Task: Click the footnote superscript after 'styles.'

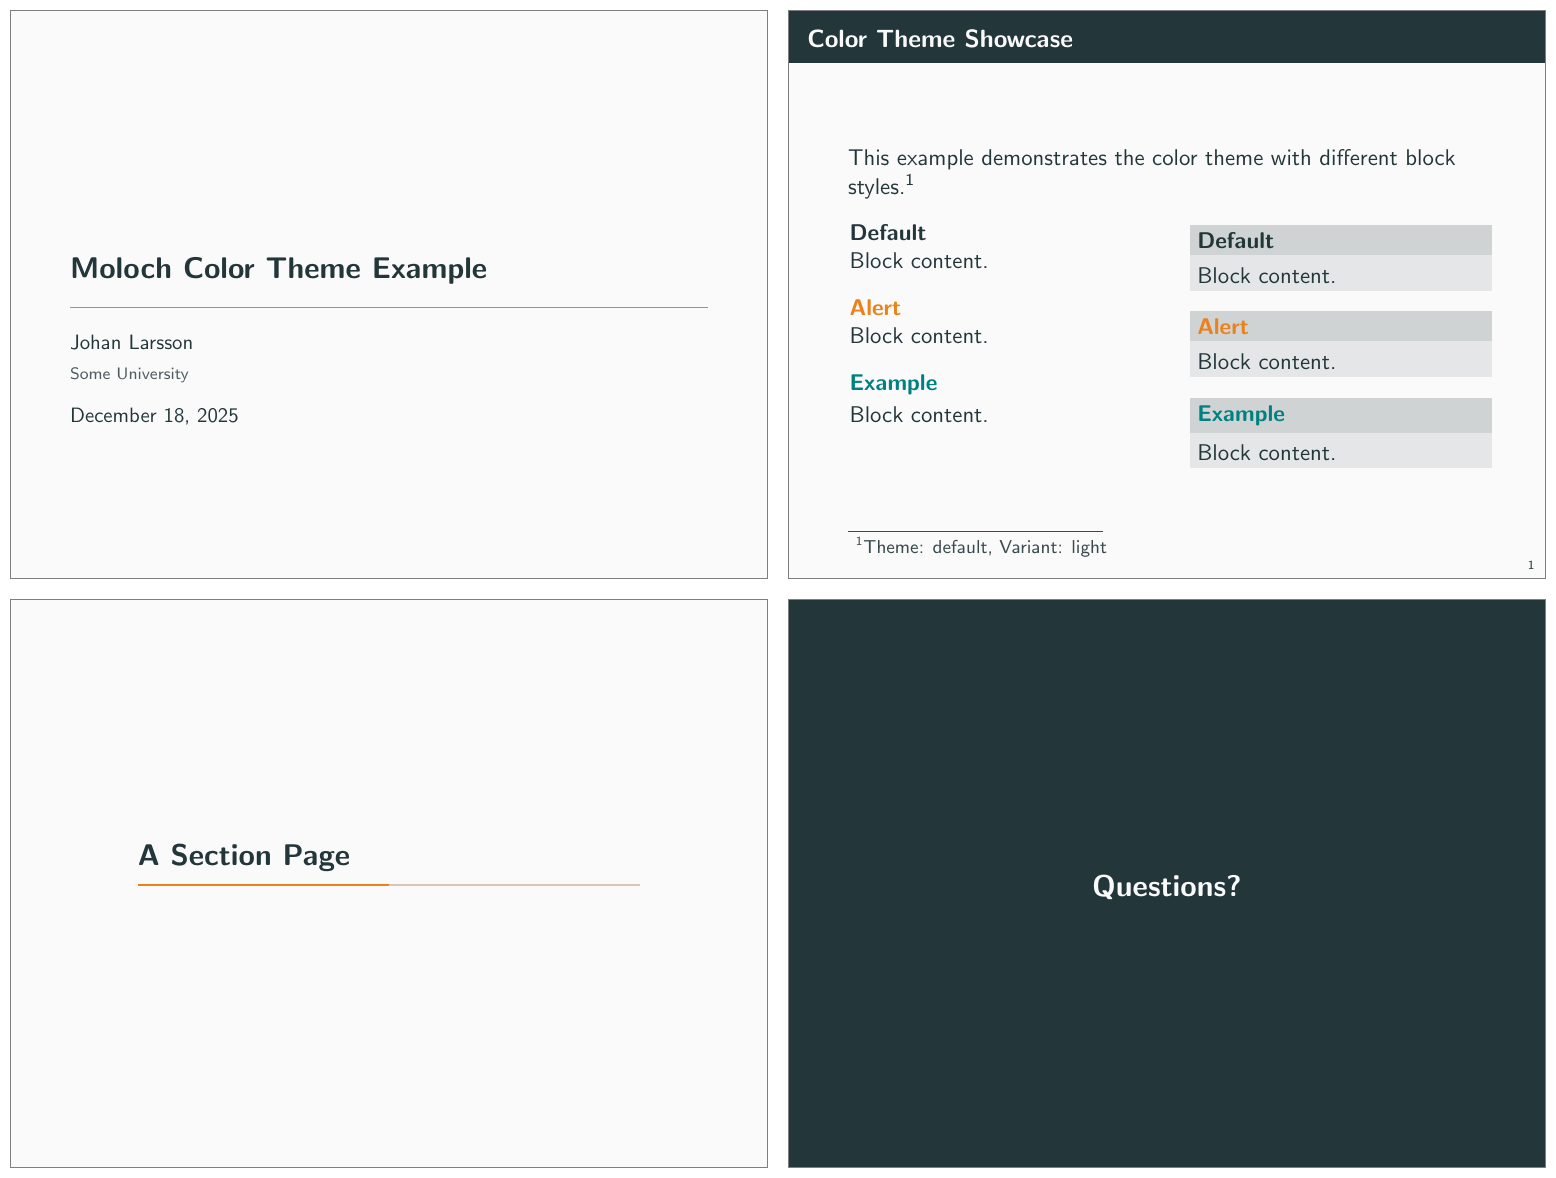Action: (x=910, y=181)
